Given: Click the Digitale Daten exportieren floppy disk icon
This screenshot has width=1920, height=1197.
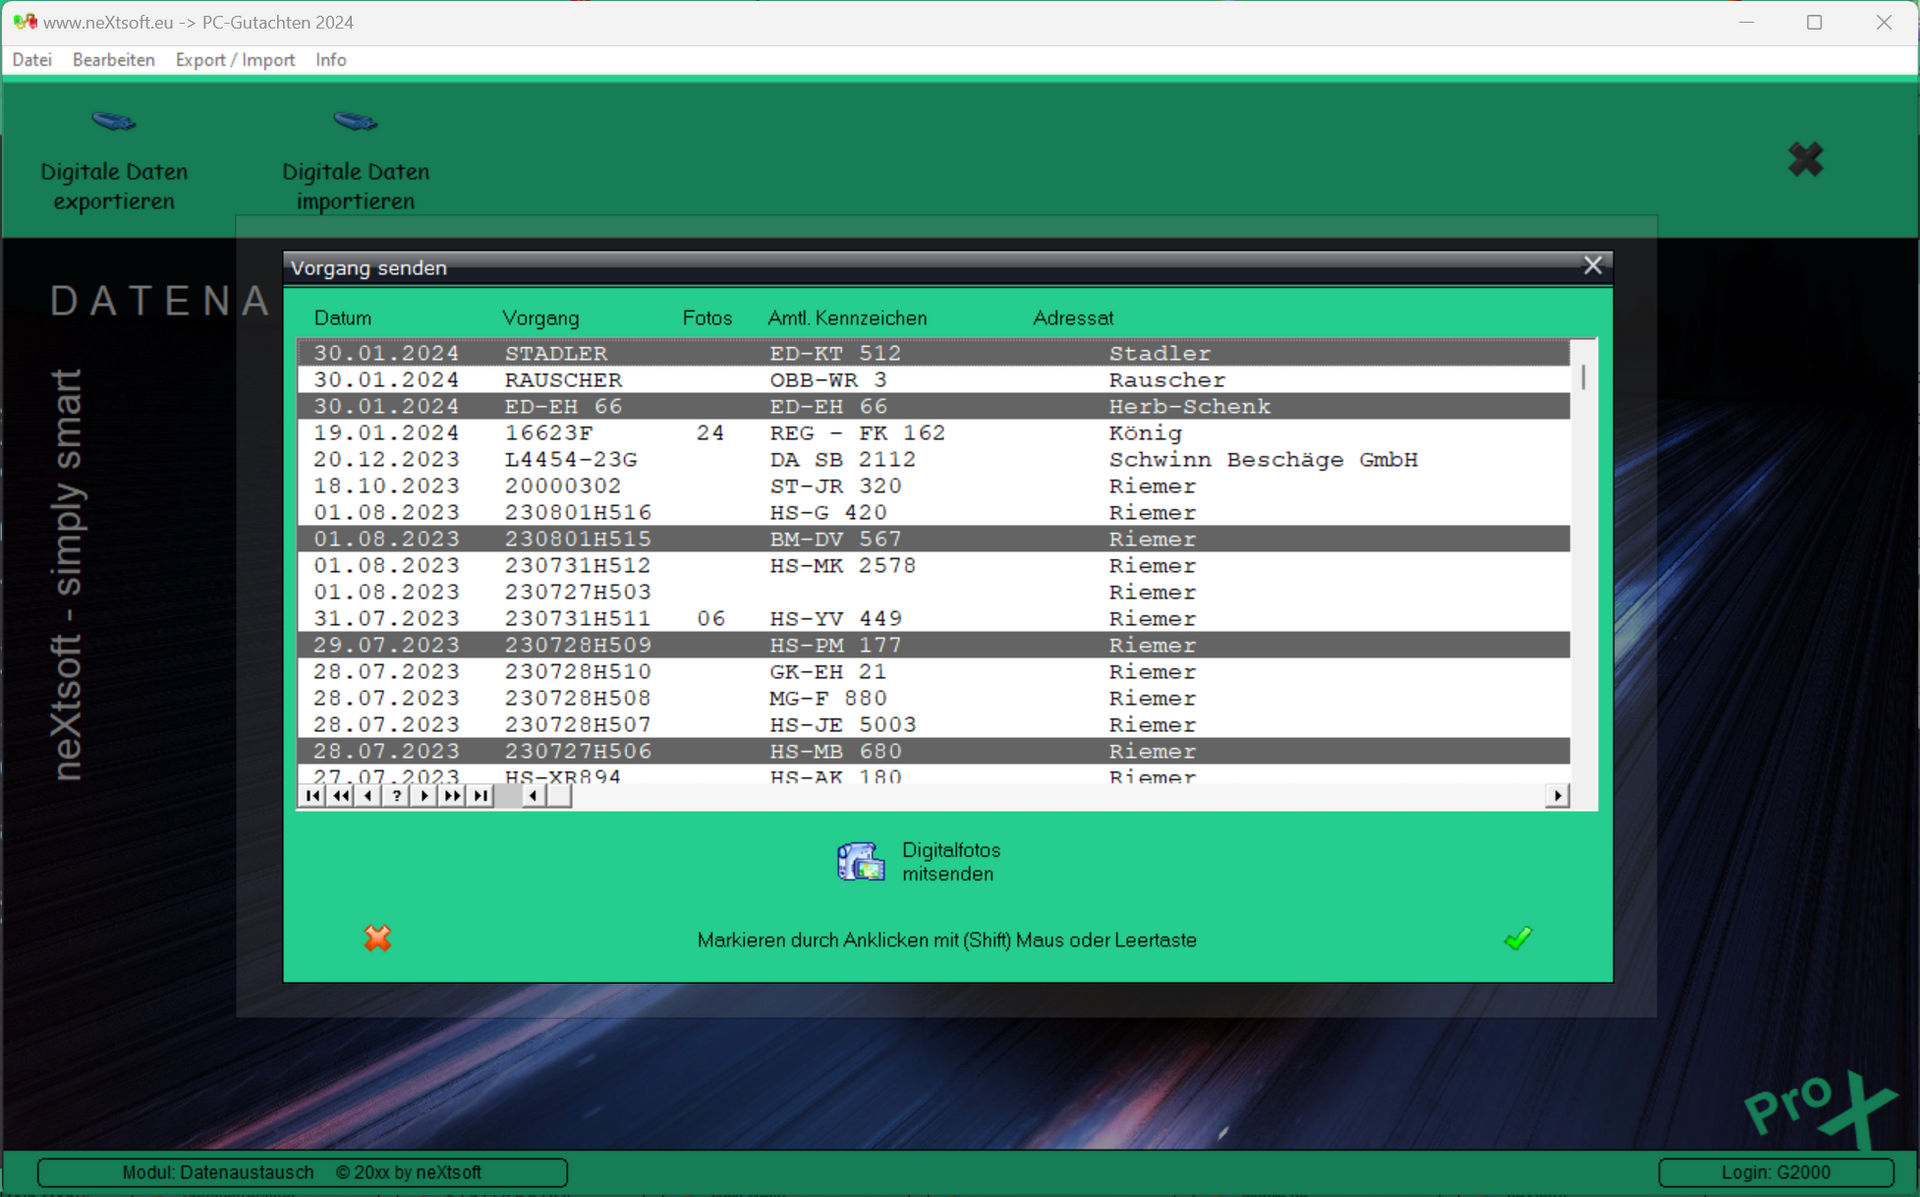Looking at the screenshot, I should [113, 121].
